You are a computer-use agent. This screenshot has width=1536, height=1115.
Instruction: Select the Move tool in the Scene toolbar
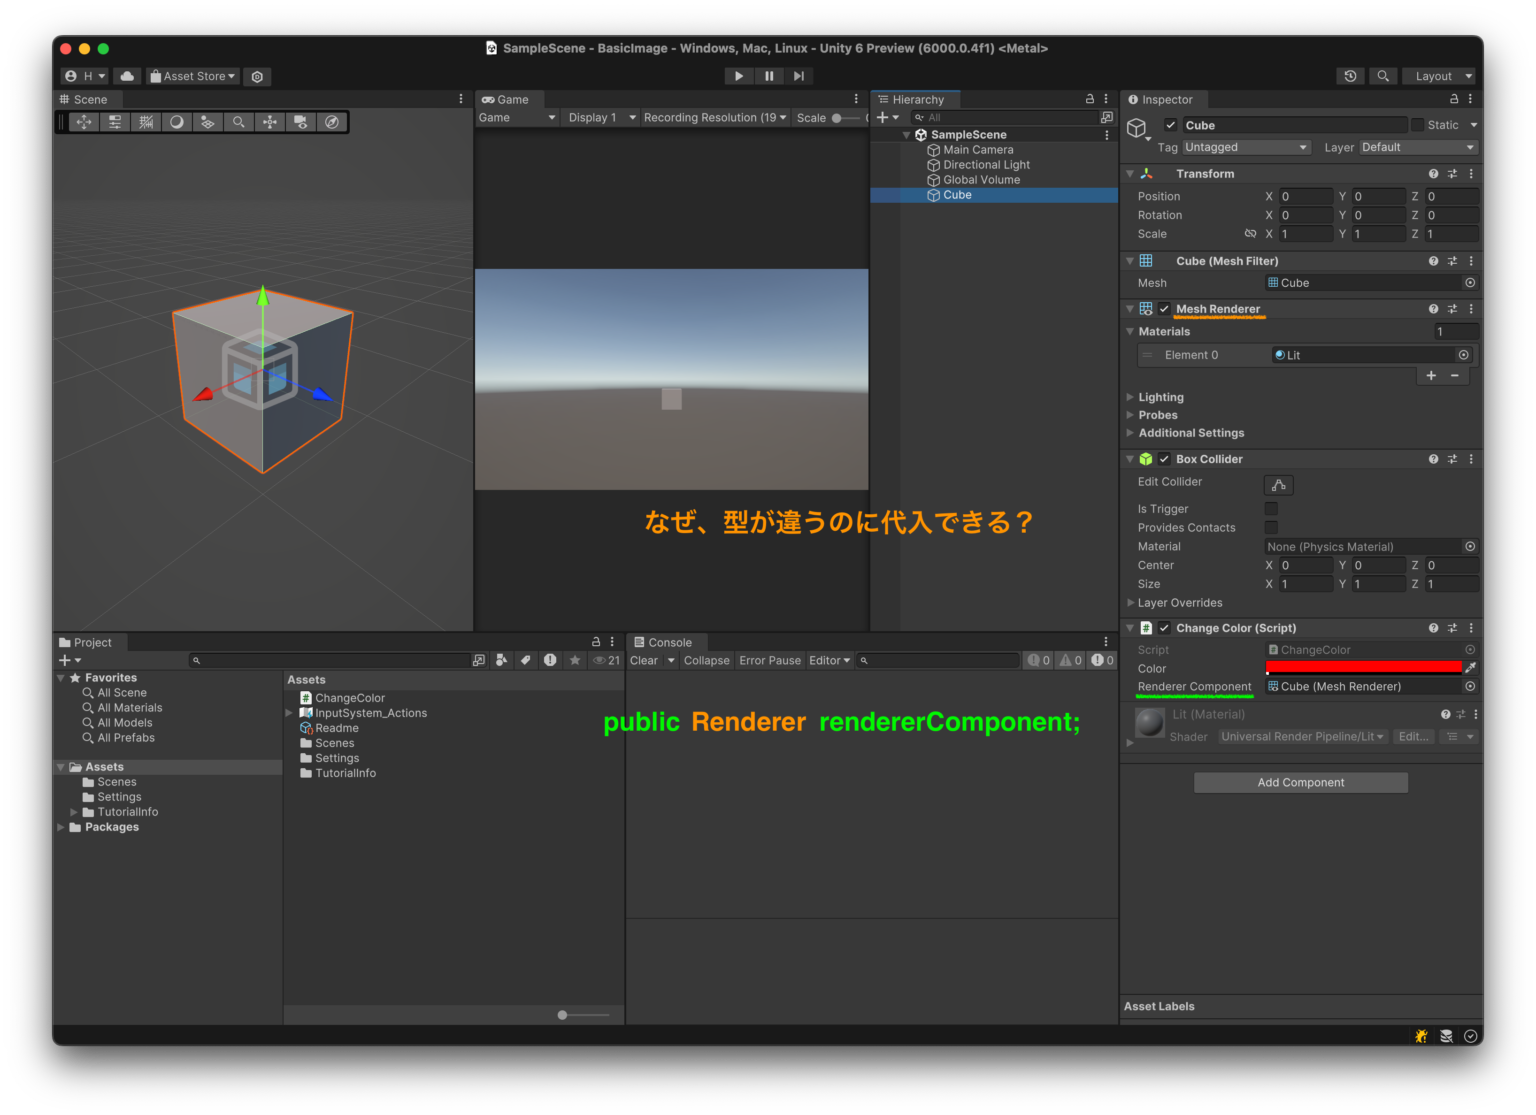pos(84,122)
